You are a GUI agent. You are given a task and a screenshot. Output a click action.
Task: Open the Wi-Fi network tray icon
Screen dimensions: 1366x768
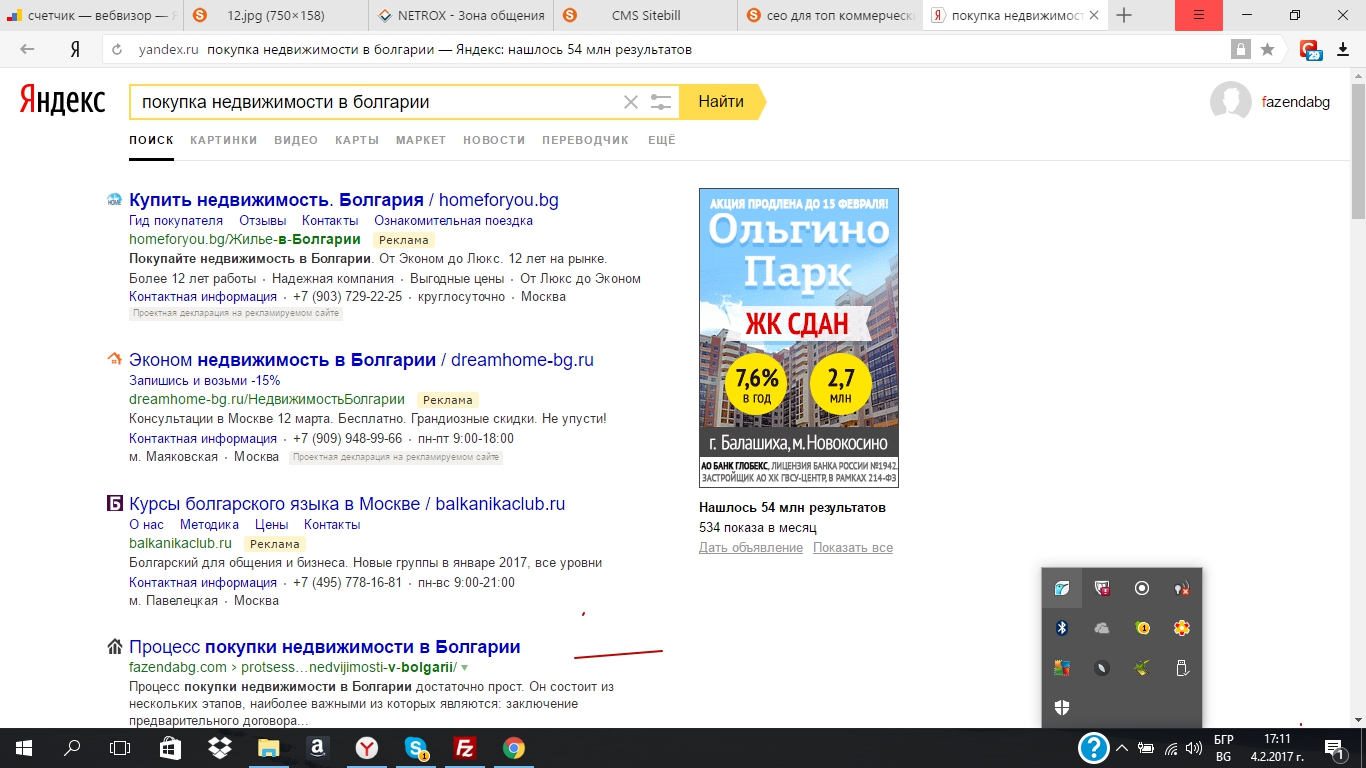point(1169,747)
